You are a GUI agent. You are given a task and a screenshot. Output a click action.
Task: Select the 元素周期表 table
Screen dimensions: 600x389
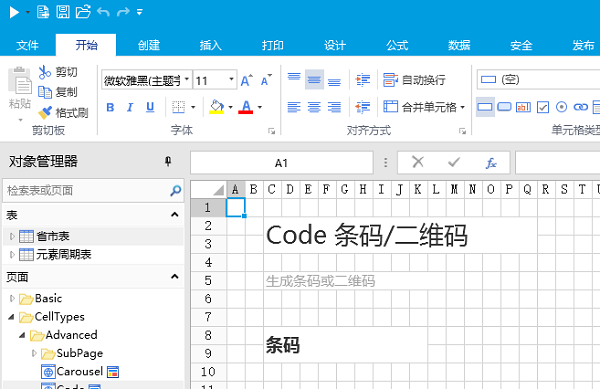[x=64, y=254]
